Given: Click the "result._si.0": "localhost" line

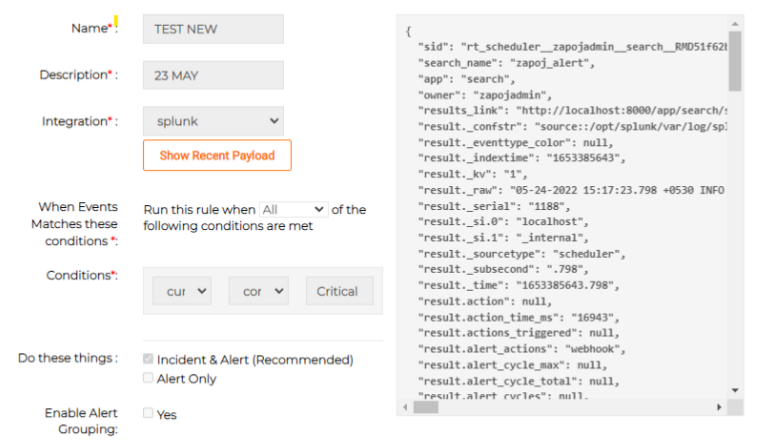Looking at the screenshot, I should 503,222.
